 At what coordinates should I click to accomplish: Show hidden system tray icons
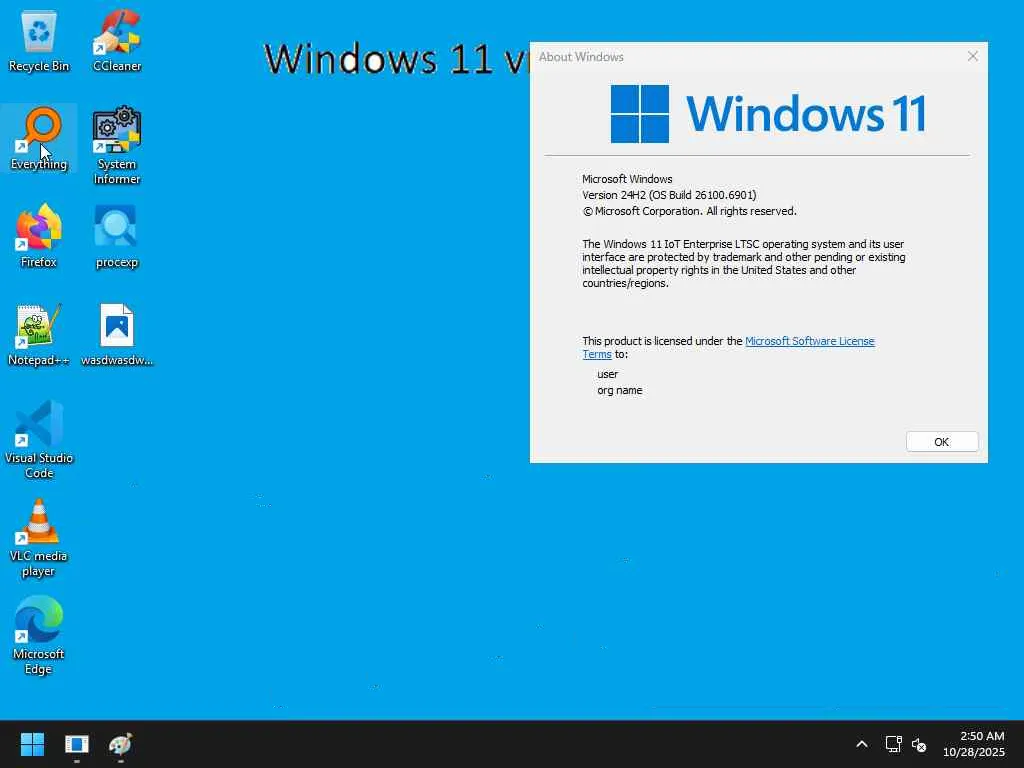click(x=862, y=744)
